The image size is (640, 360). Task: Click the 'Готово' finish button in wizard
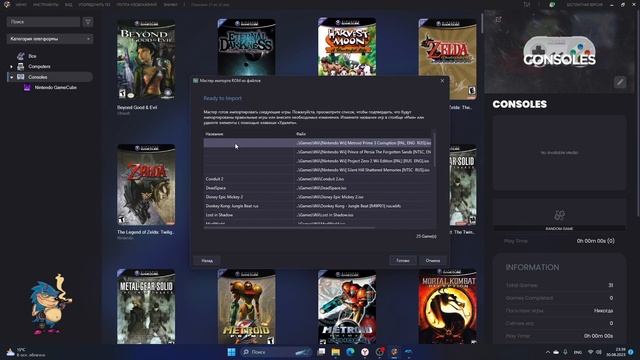403,260
